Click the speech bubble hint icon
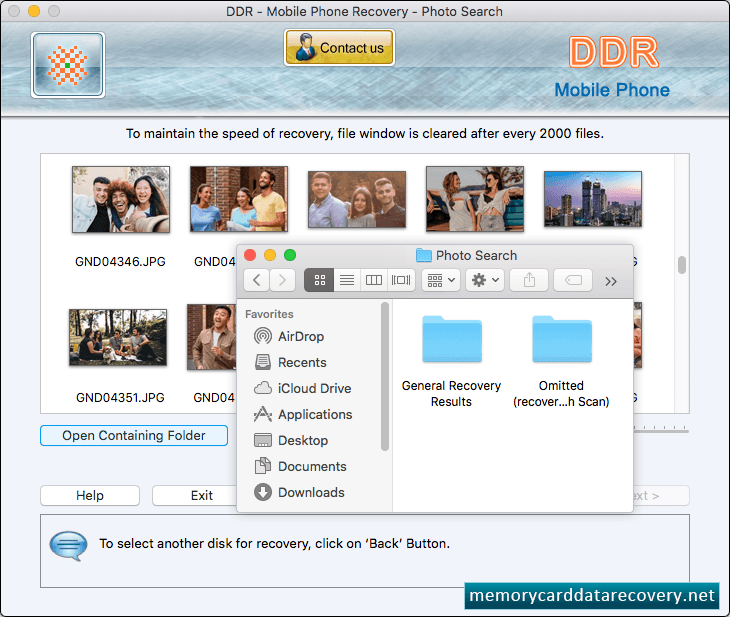Screen dimensions: 730x617 (68, 545)
